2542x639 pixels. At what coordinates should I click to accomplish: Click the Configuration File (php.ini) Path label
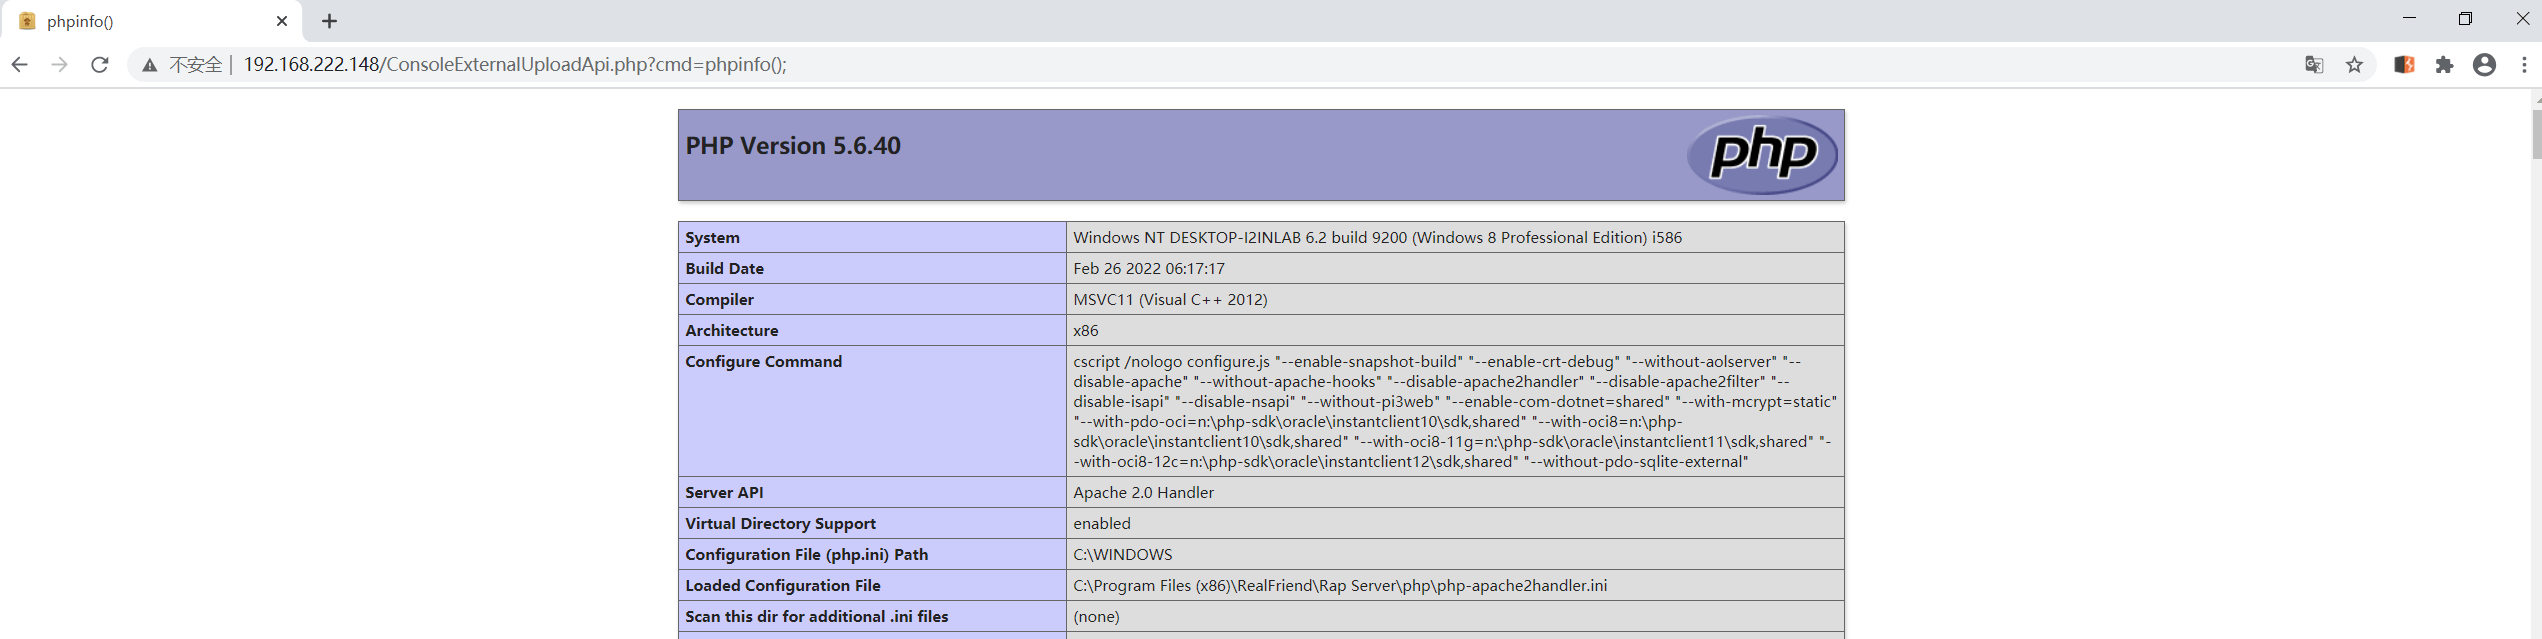point(807,555)
